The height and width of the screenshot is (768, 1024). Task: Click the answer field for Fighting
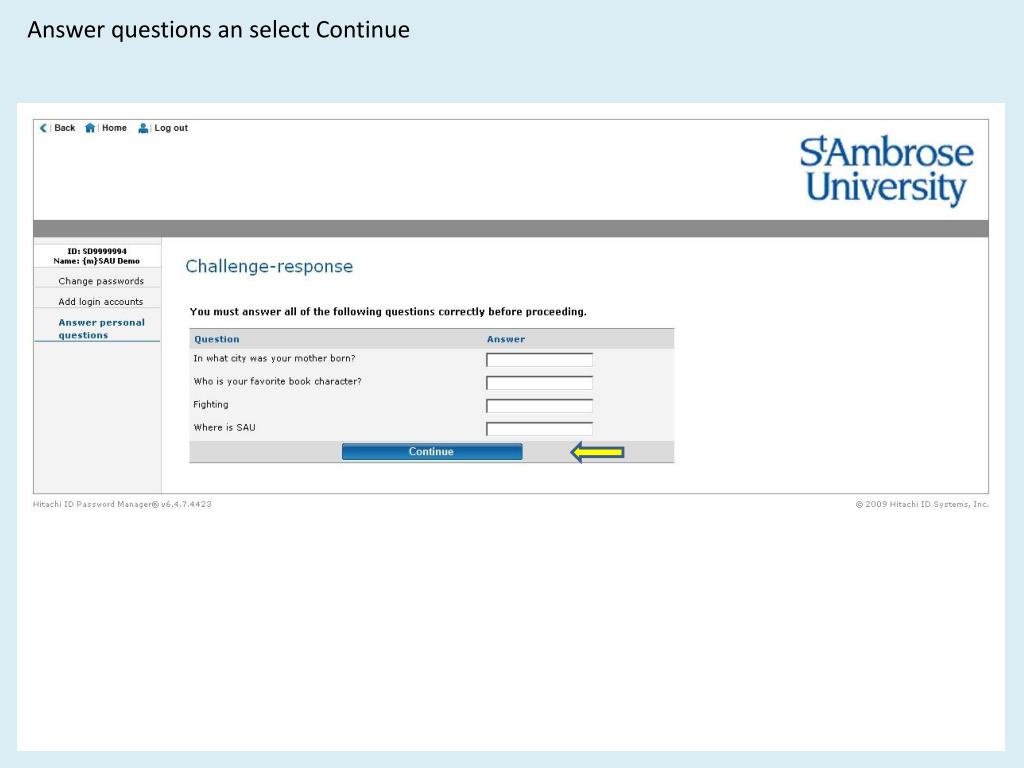539,406
